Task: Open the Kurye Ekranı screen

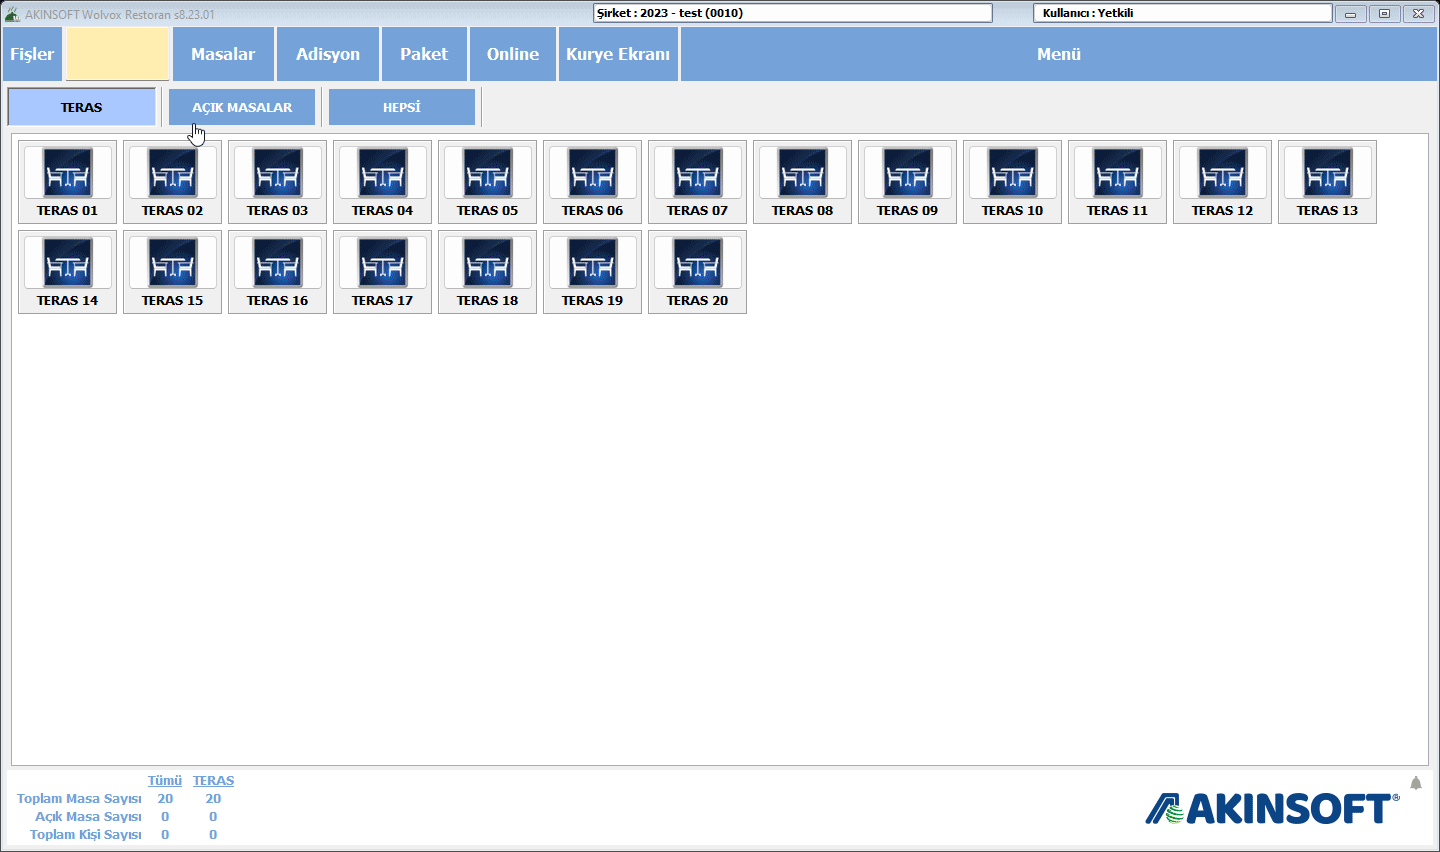Action: tap(618, 54)
